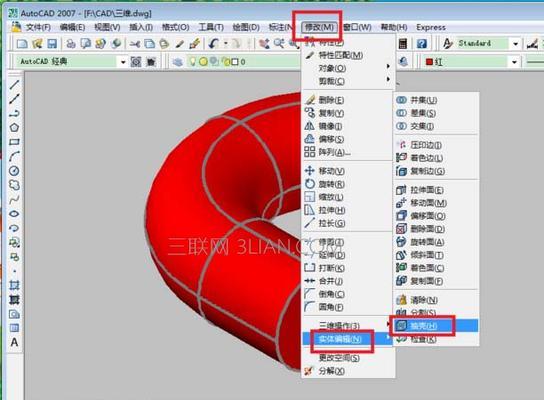This screenshot has height=400, width=544.
Task: Open the Express menu
Action: coord(431,27)
